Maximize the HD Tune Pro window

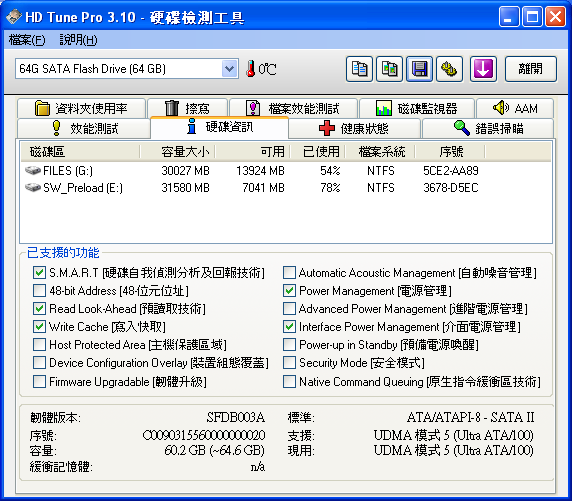[x=532, y=17]
